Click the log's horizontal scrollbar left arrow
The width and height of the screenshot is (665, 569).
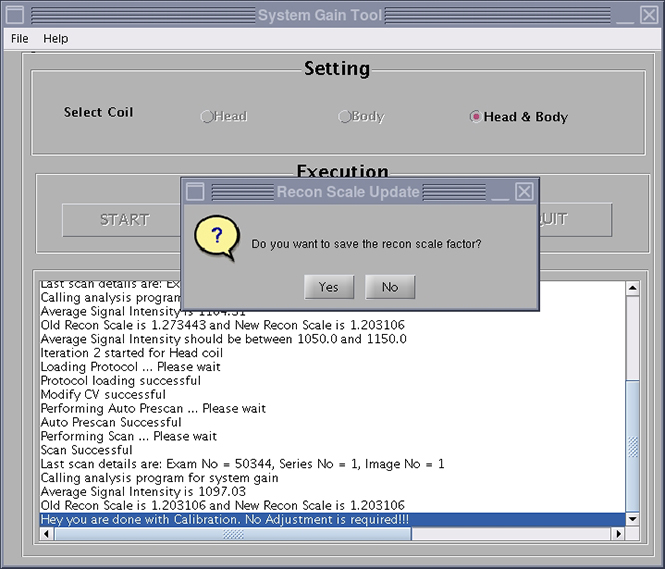[x=46, y=534]
